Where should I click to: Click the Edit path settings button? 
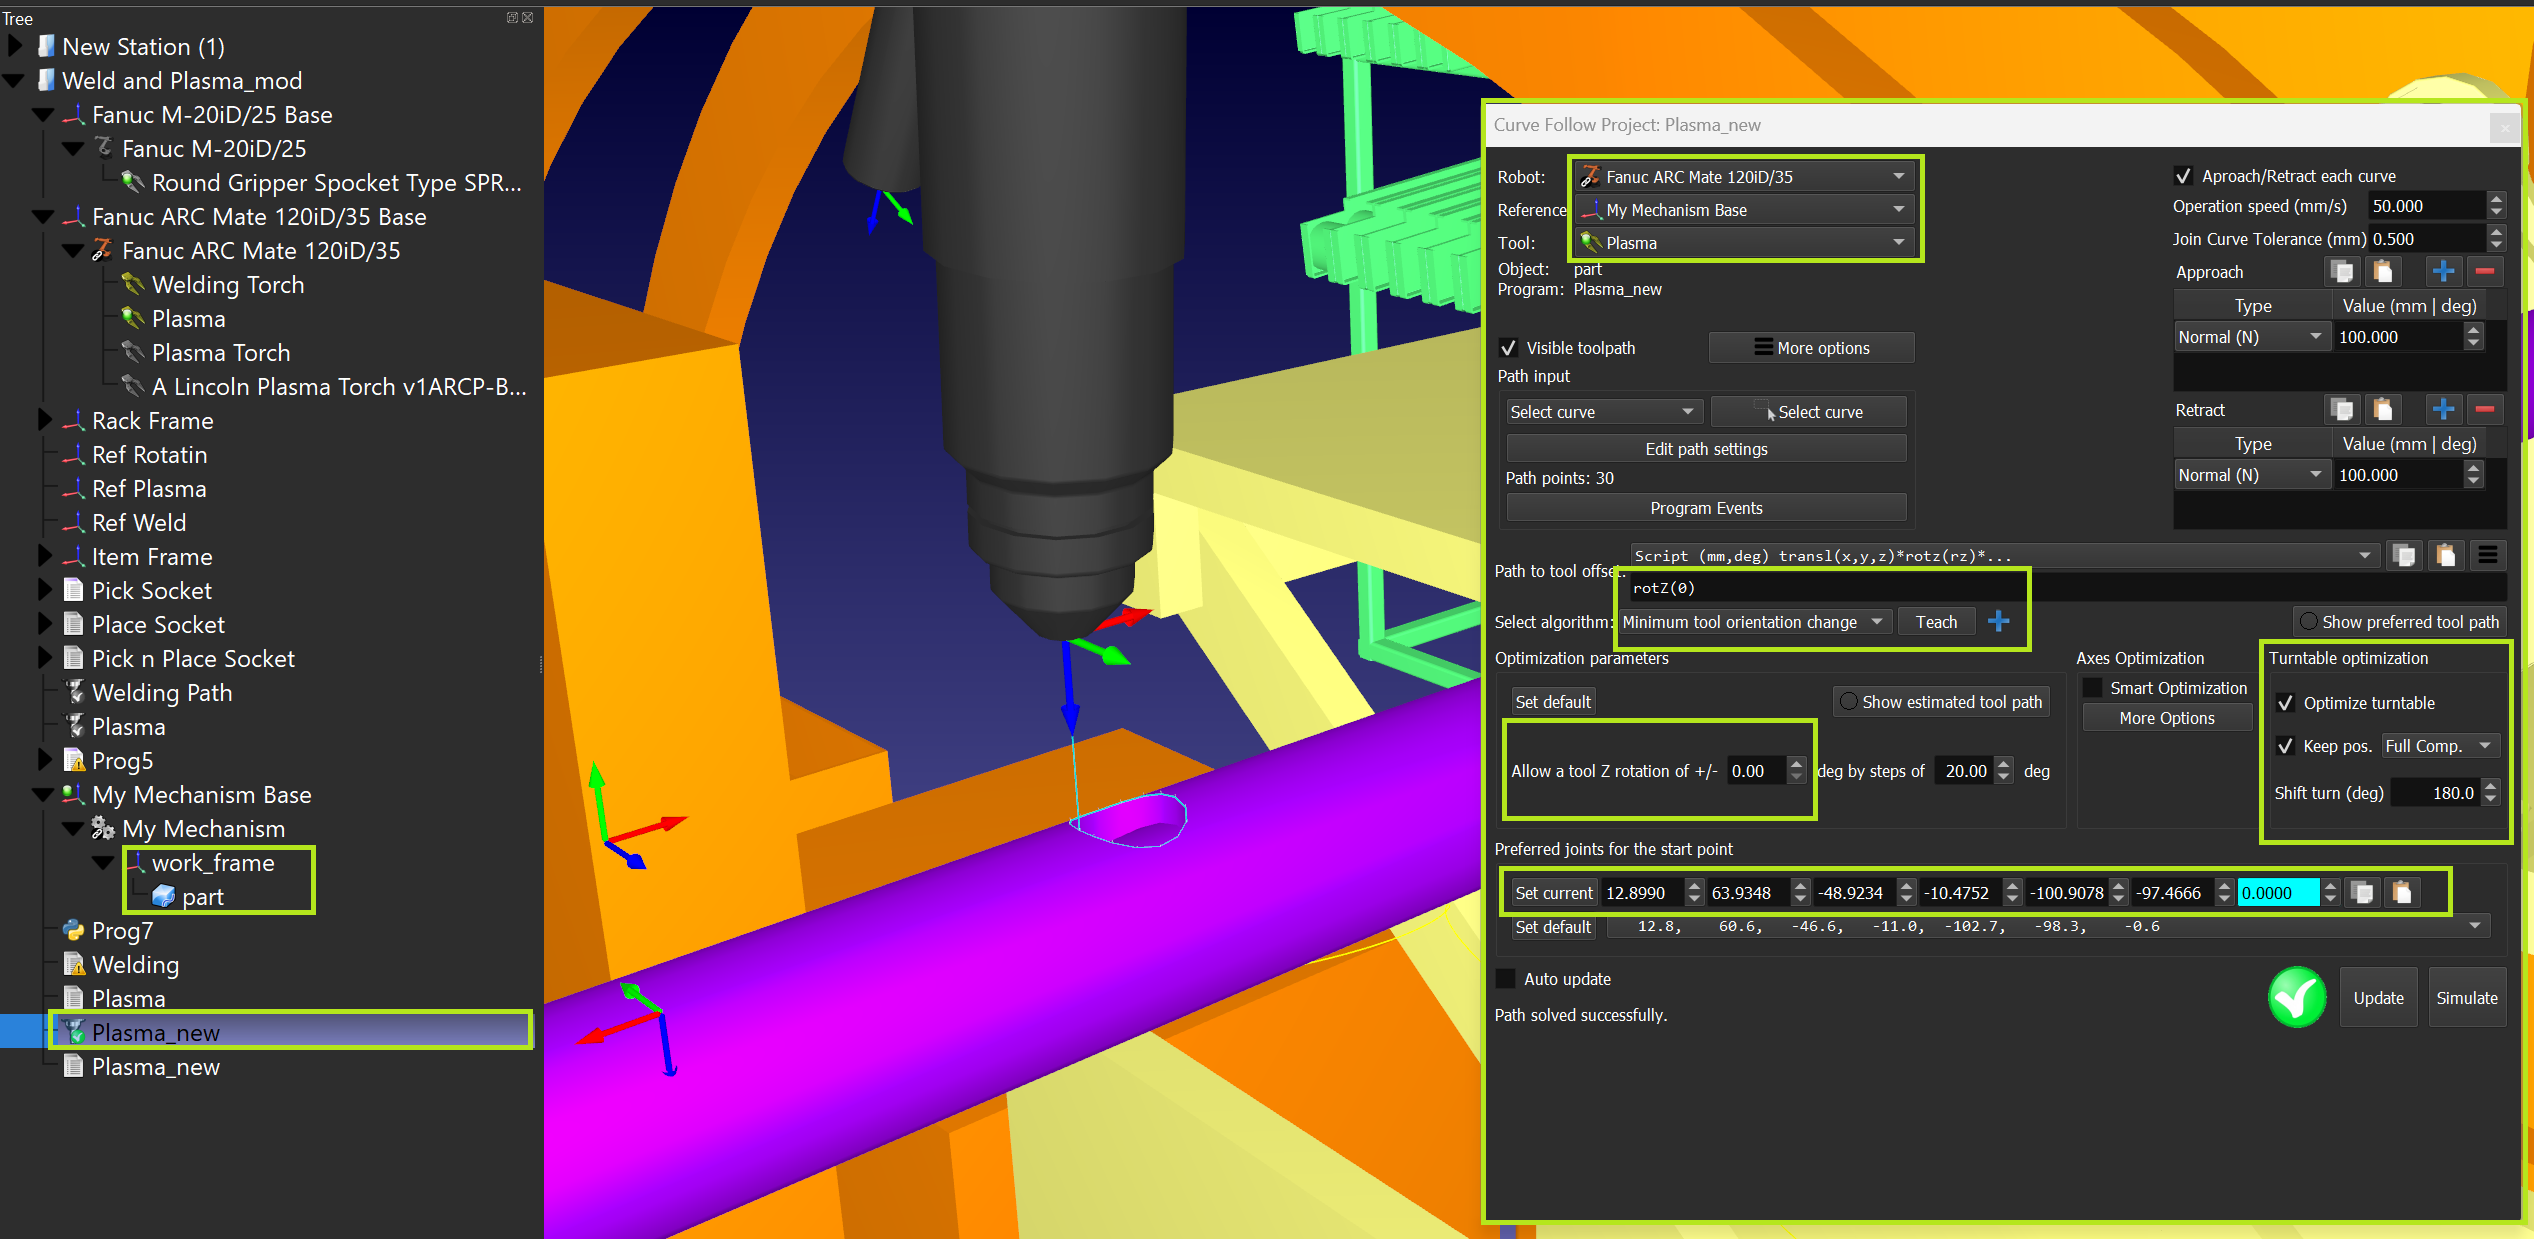pyautogui.click(x=1705, y=449)
